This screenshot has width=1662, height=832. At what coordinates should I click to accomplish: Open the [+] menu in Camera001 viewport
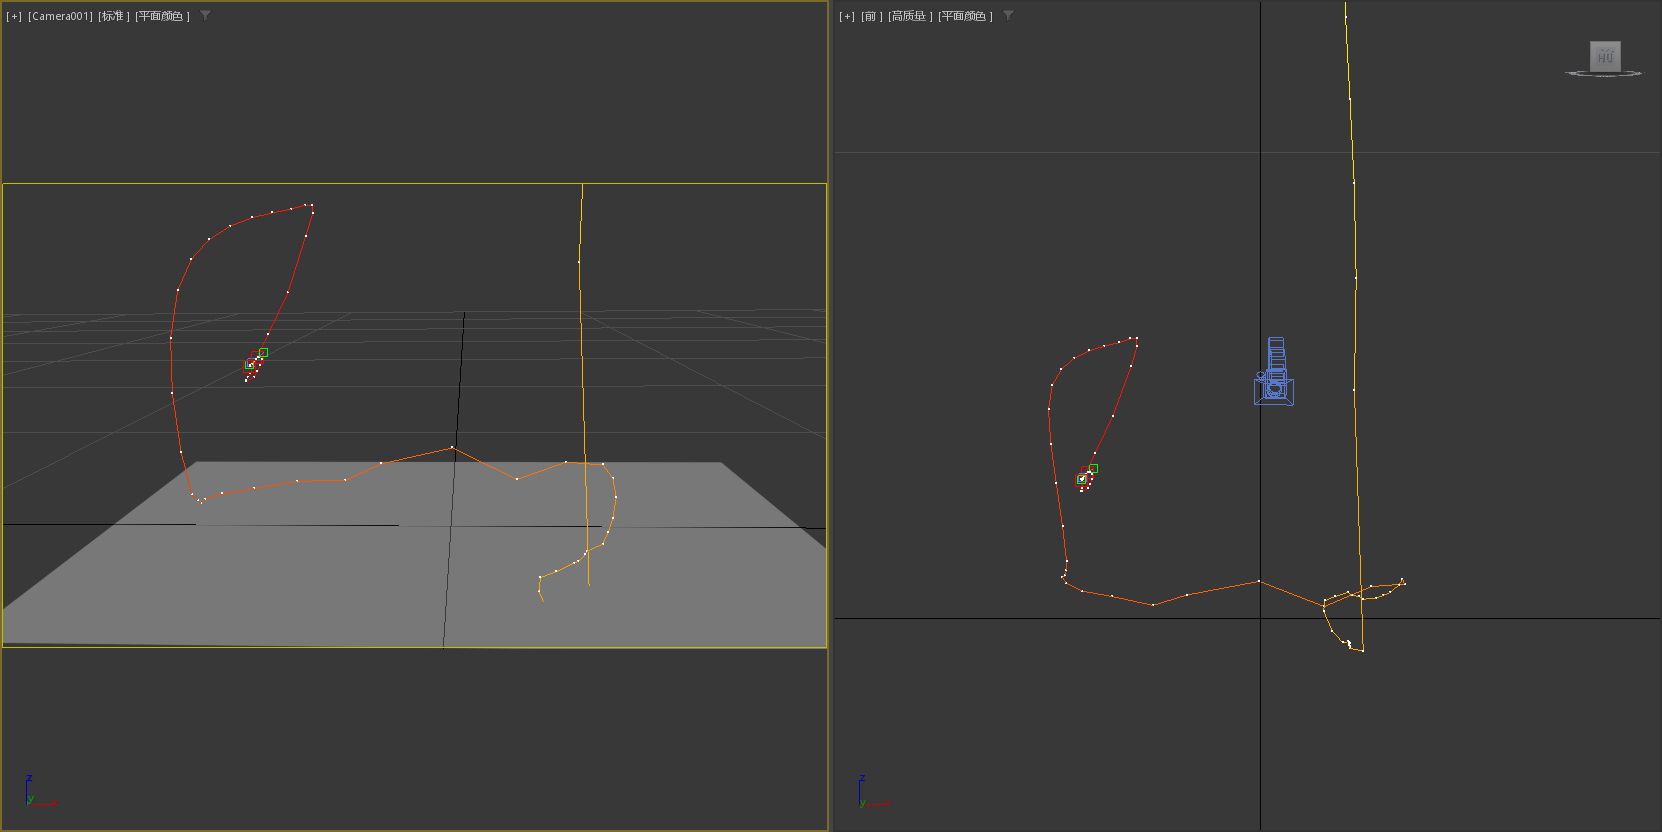coord(14,16)
